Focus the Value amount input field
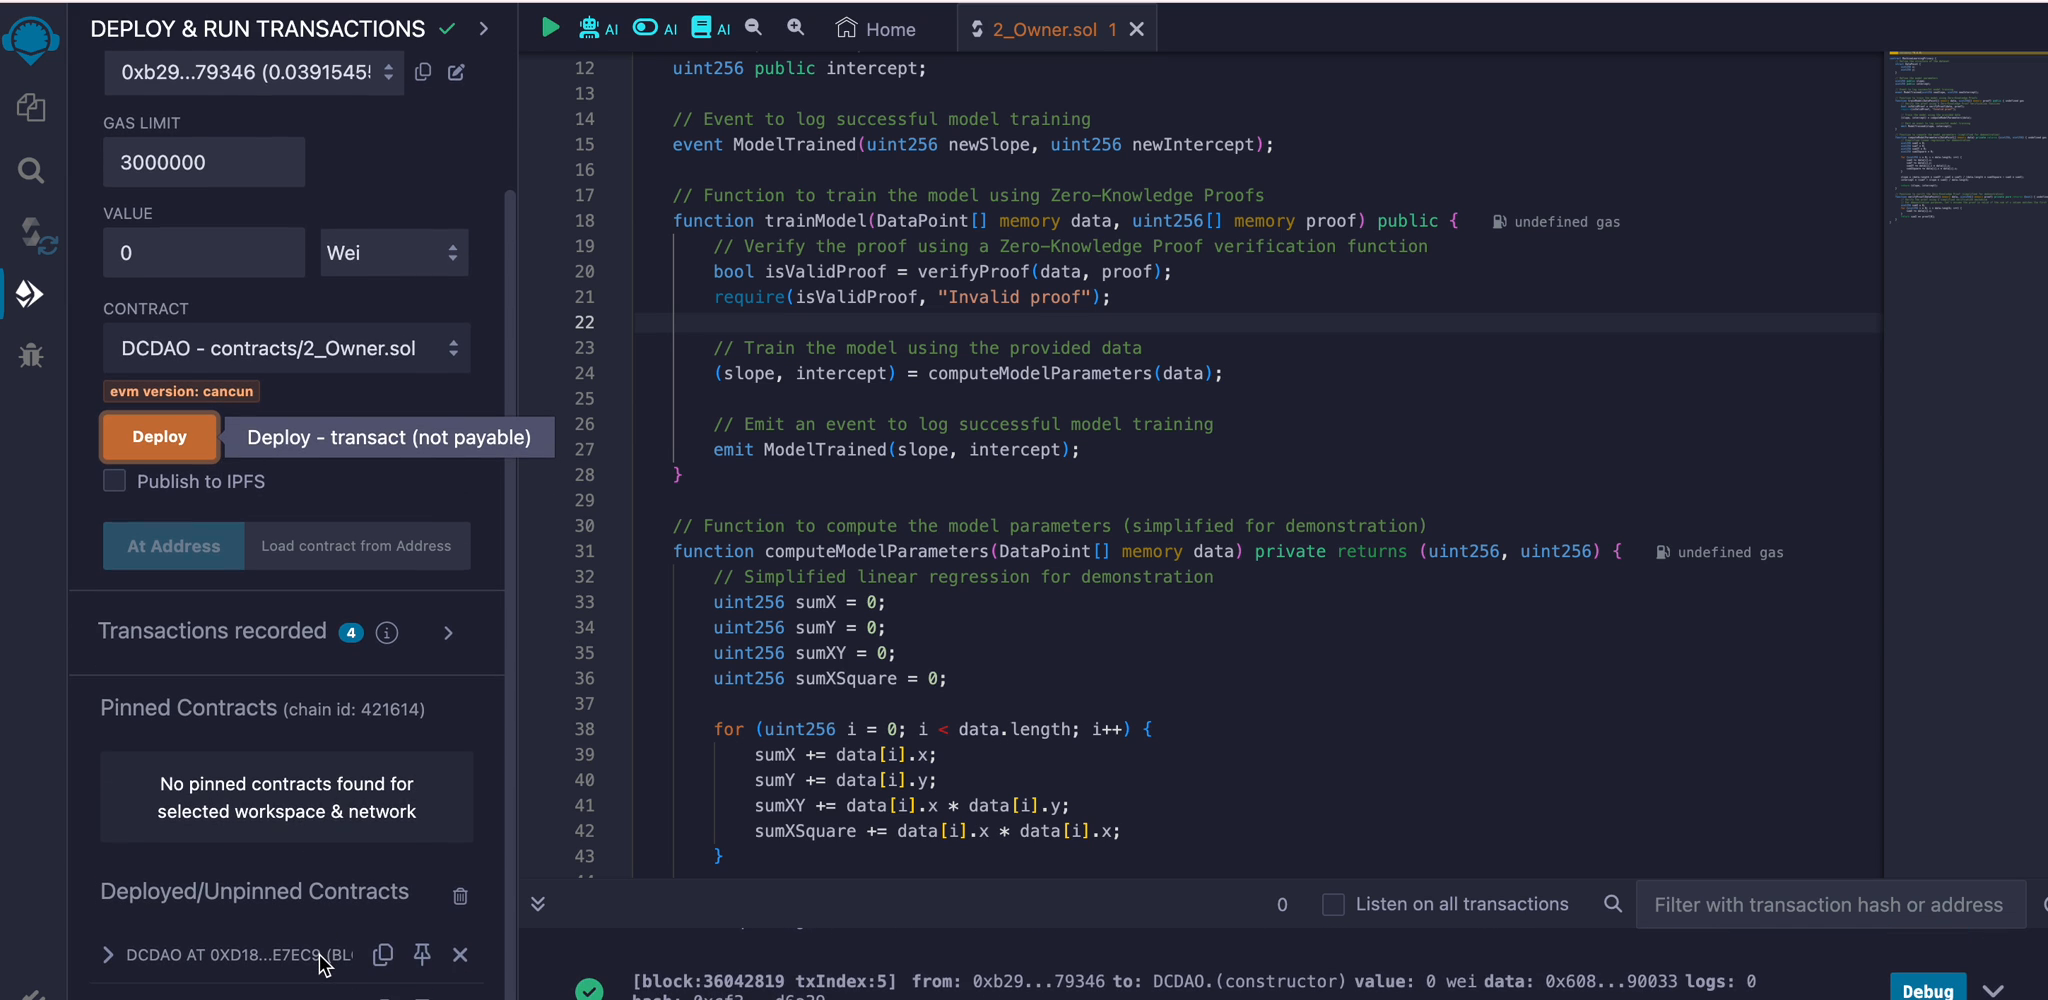This screenshot has height=1000, width=2048. (204, 253)
